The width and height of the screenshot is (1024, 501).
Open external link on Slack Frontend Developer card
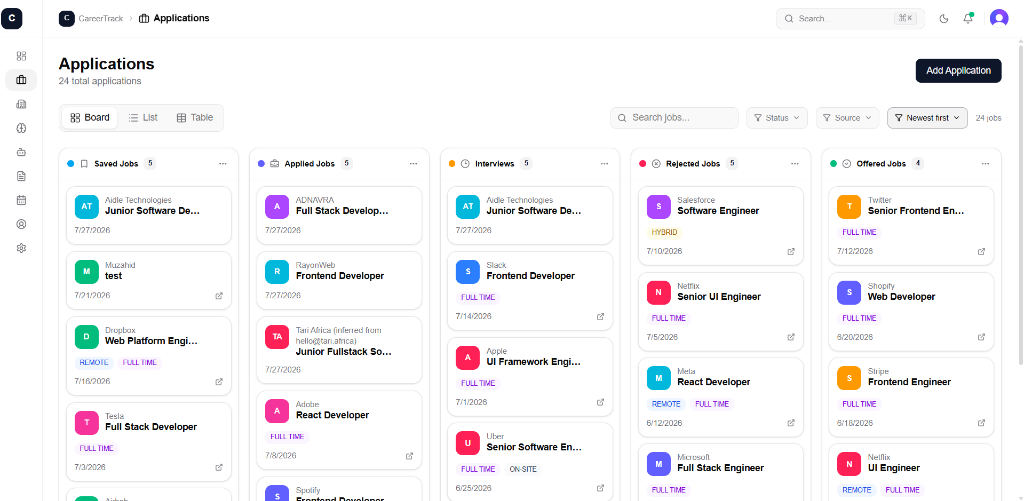(600, 317)
